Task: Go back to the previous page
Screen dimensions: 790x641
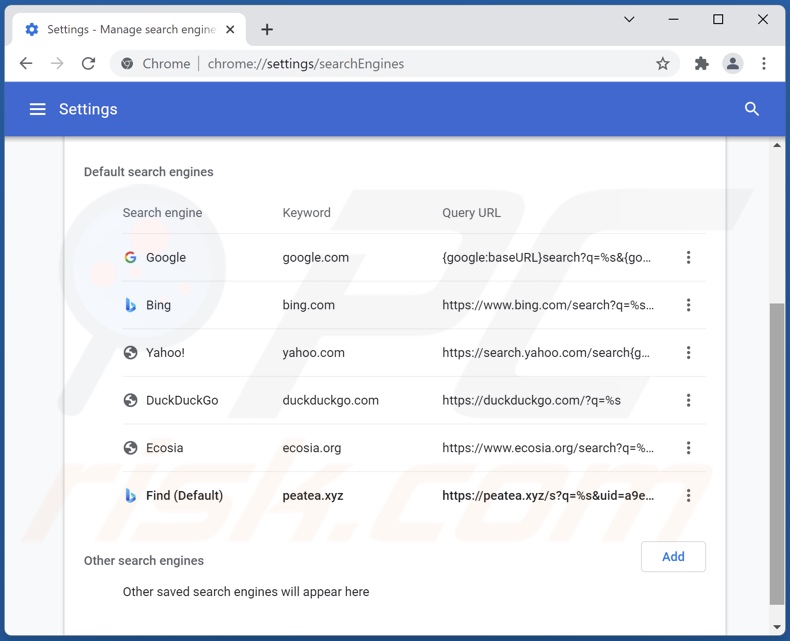Action: click(26, 64)
